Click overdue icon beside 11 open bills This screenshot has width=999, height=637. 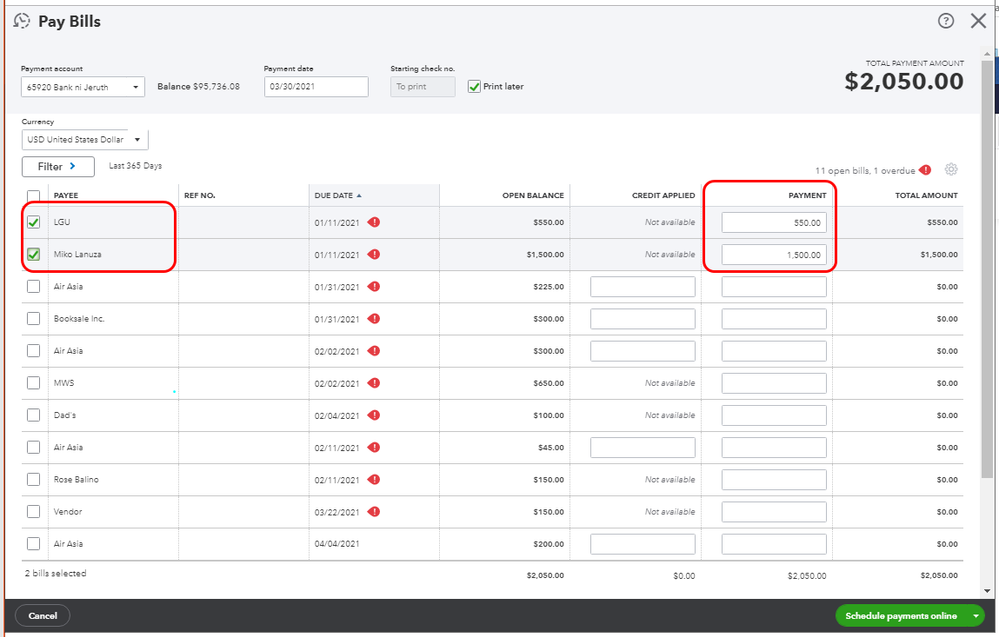point(925,170)
